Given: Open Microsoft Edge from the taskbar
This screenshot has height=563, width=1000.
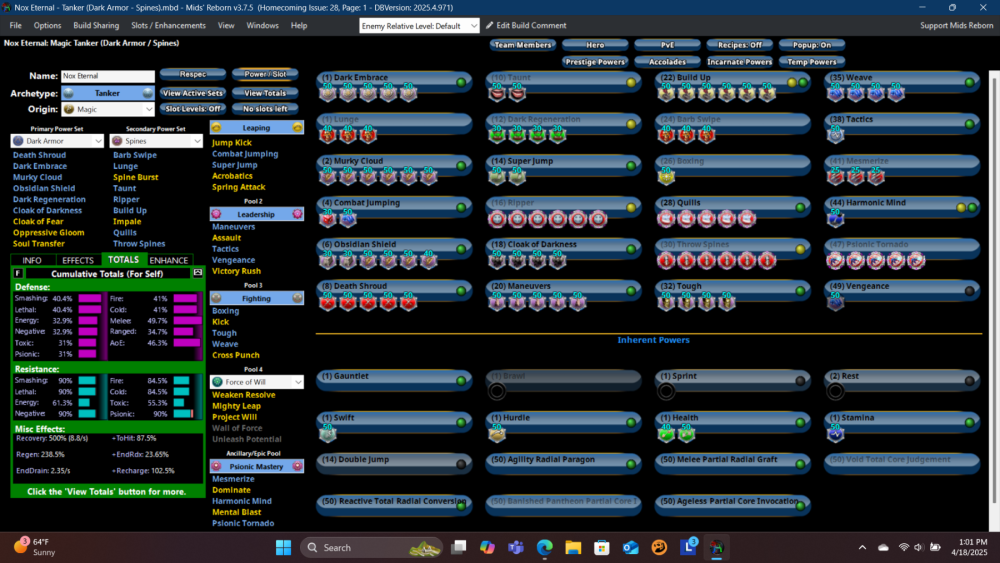Looking at the screenshot, I should click(544, 547).
